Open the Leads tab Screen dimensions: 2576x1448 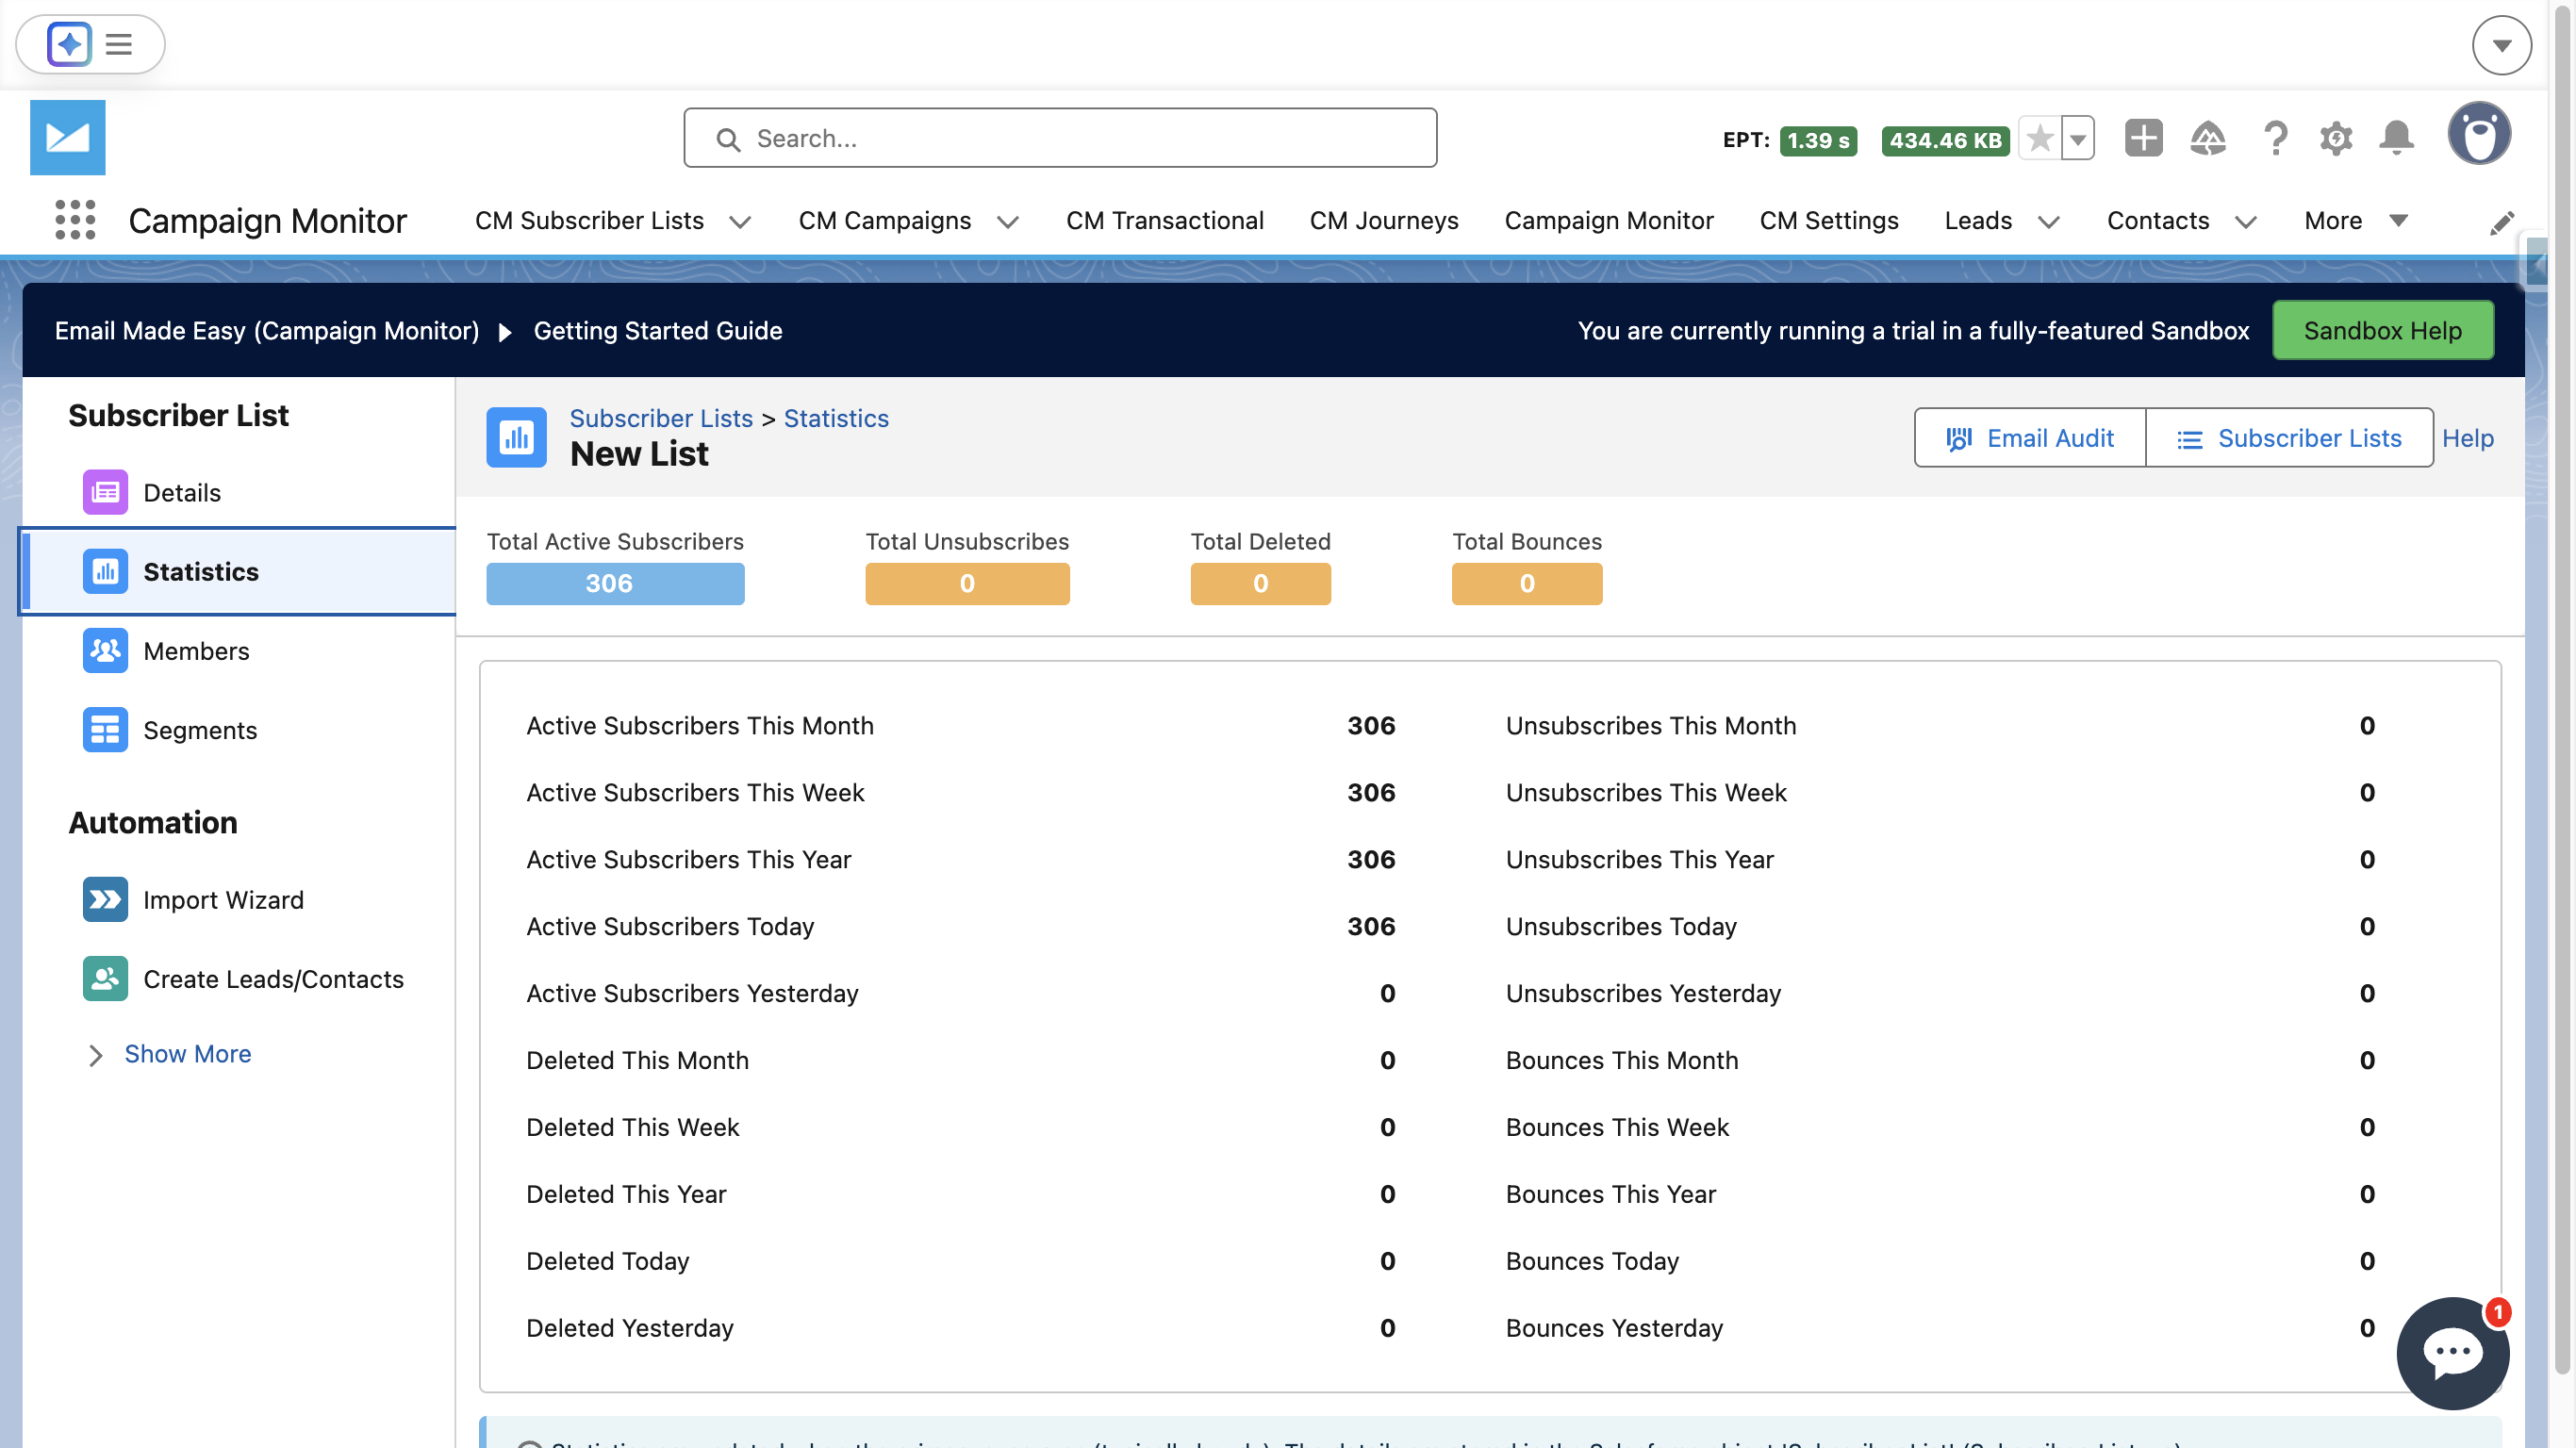tap(1978, 220)
